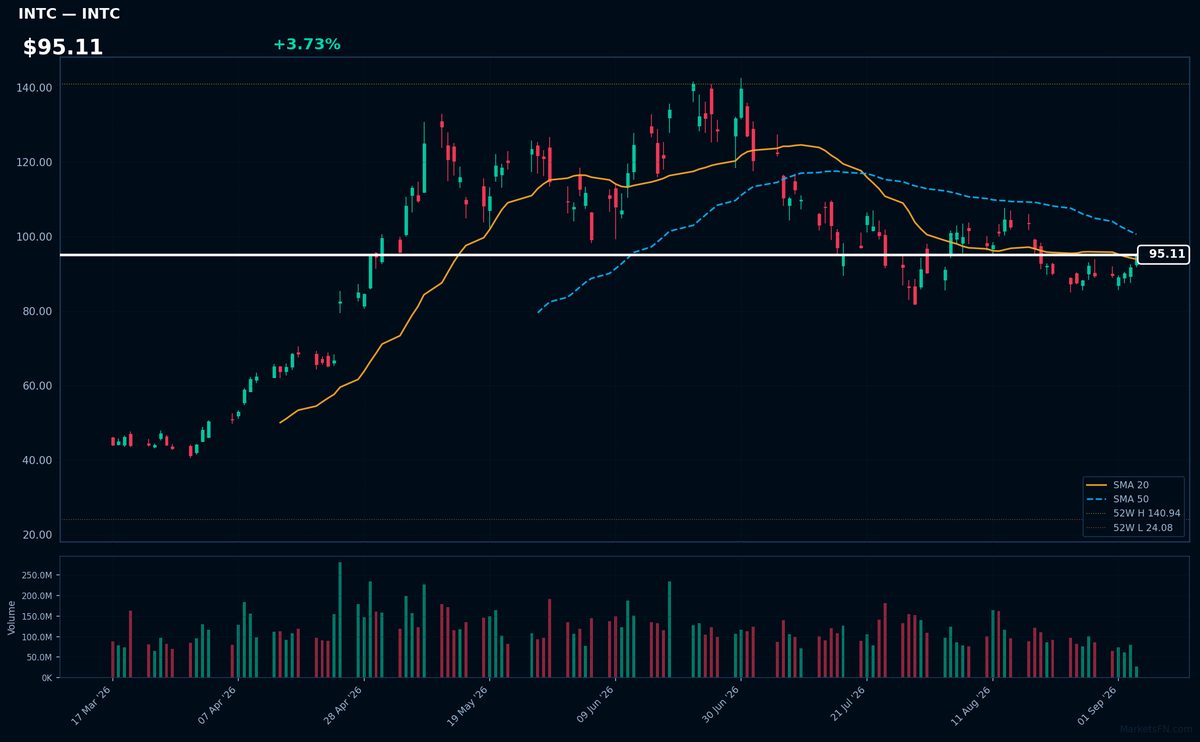This screenshot has width=1200, height=742.
Task: Click the 30 Jun '26 date label
Action: [x=719, y=706]
